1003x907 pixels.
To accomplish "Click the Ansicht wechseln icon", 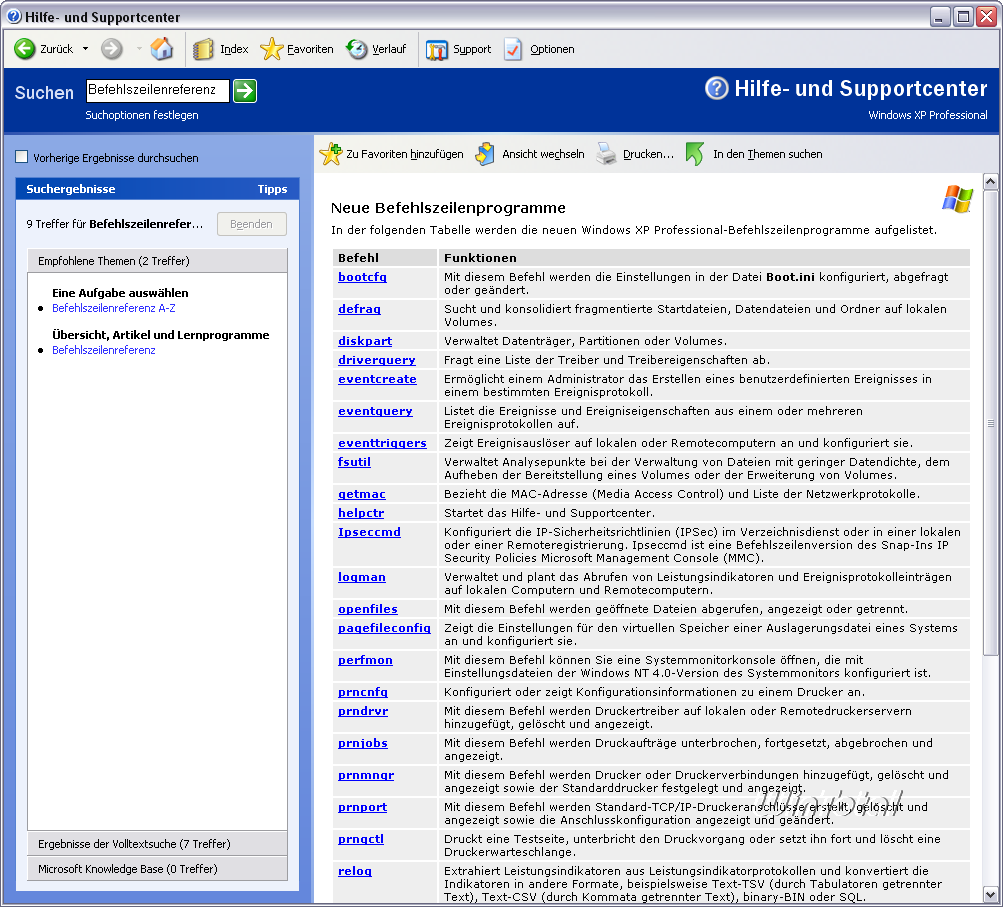I will 485,154.
